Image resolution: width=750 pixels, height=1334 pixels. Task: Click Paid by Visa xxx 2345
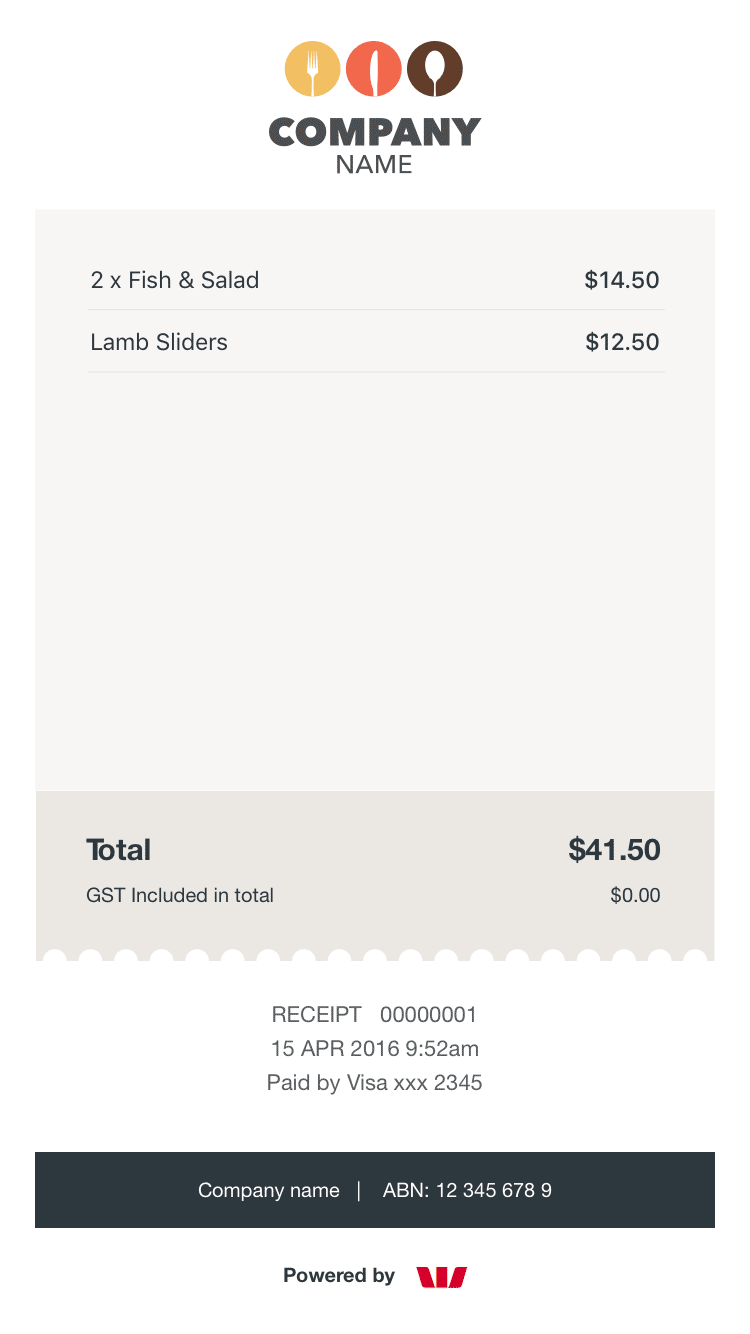375,1083
